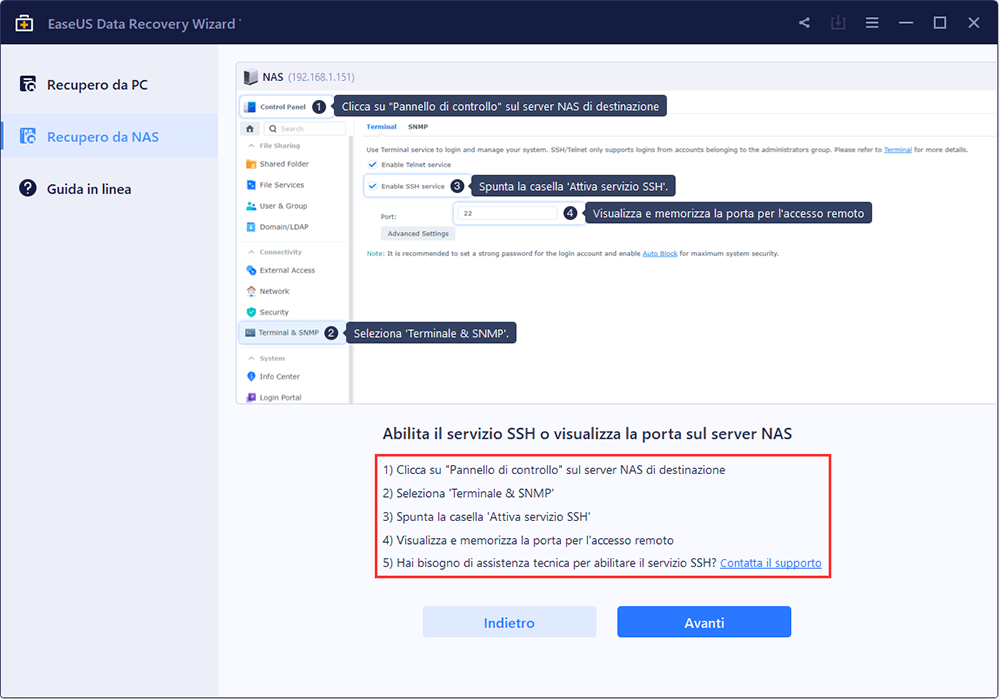Toggle the Enable Telnet service checkbox
This screenshot has width=1000, height=700.
pos(372,164)
